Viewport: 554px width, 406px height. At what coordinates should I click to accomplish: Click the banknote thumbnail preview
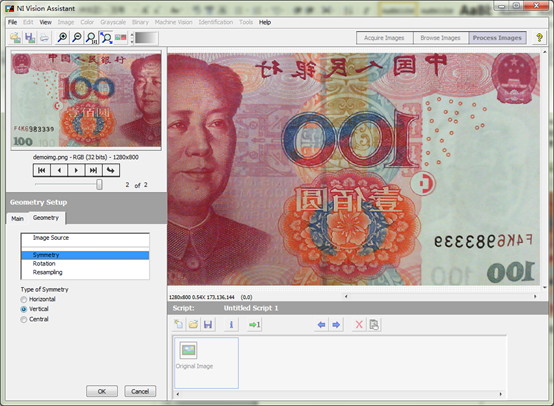(x=86, y=100)
